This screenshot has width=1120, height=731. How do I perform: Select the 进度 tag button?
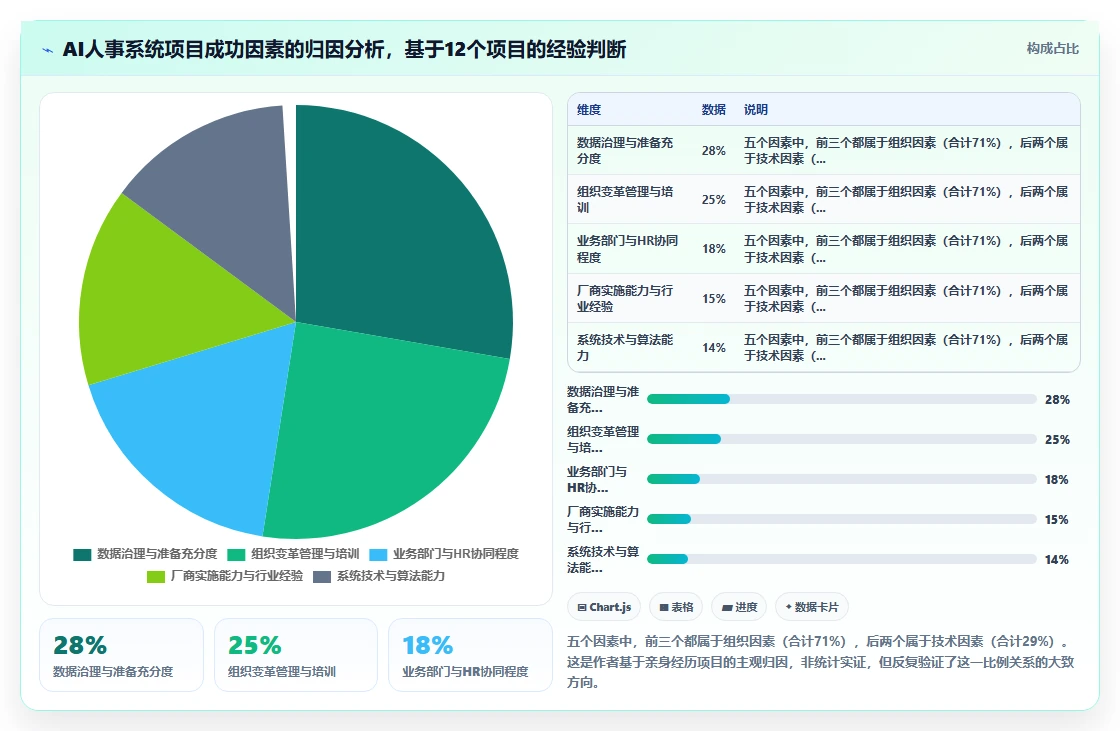(x=739, y=607)
